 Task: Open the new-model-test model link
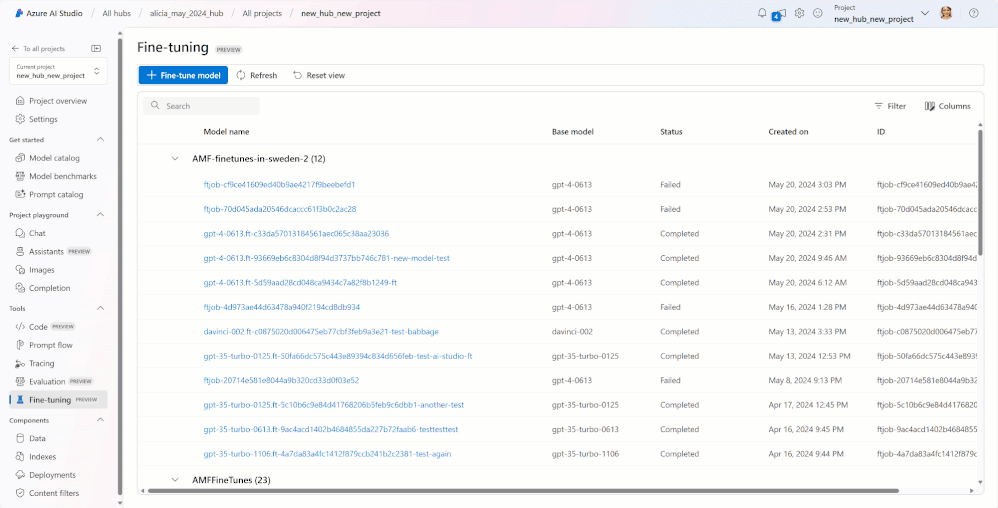click(x=327, y=258)
